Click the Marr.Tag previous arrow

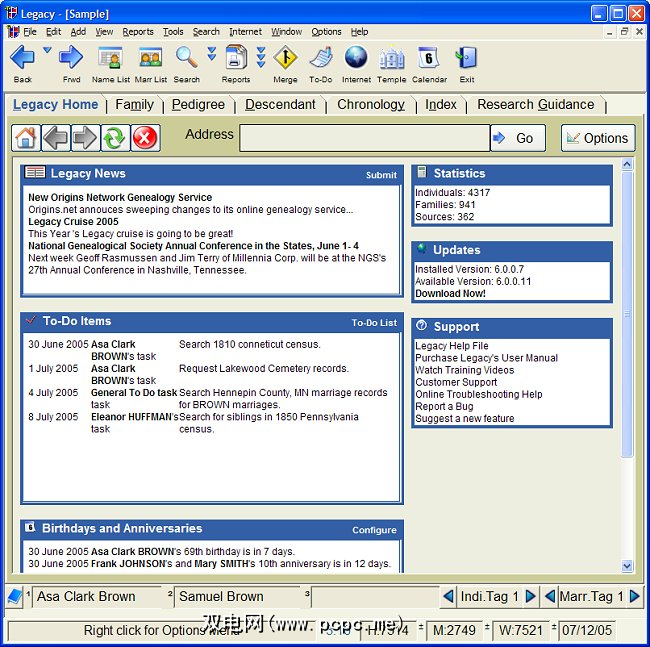(x=550, y=596)
